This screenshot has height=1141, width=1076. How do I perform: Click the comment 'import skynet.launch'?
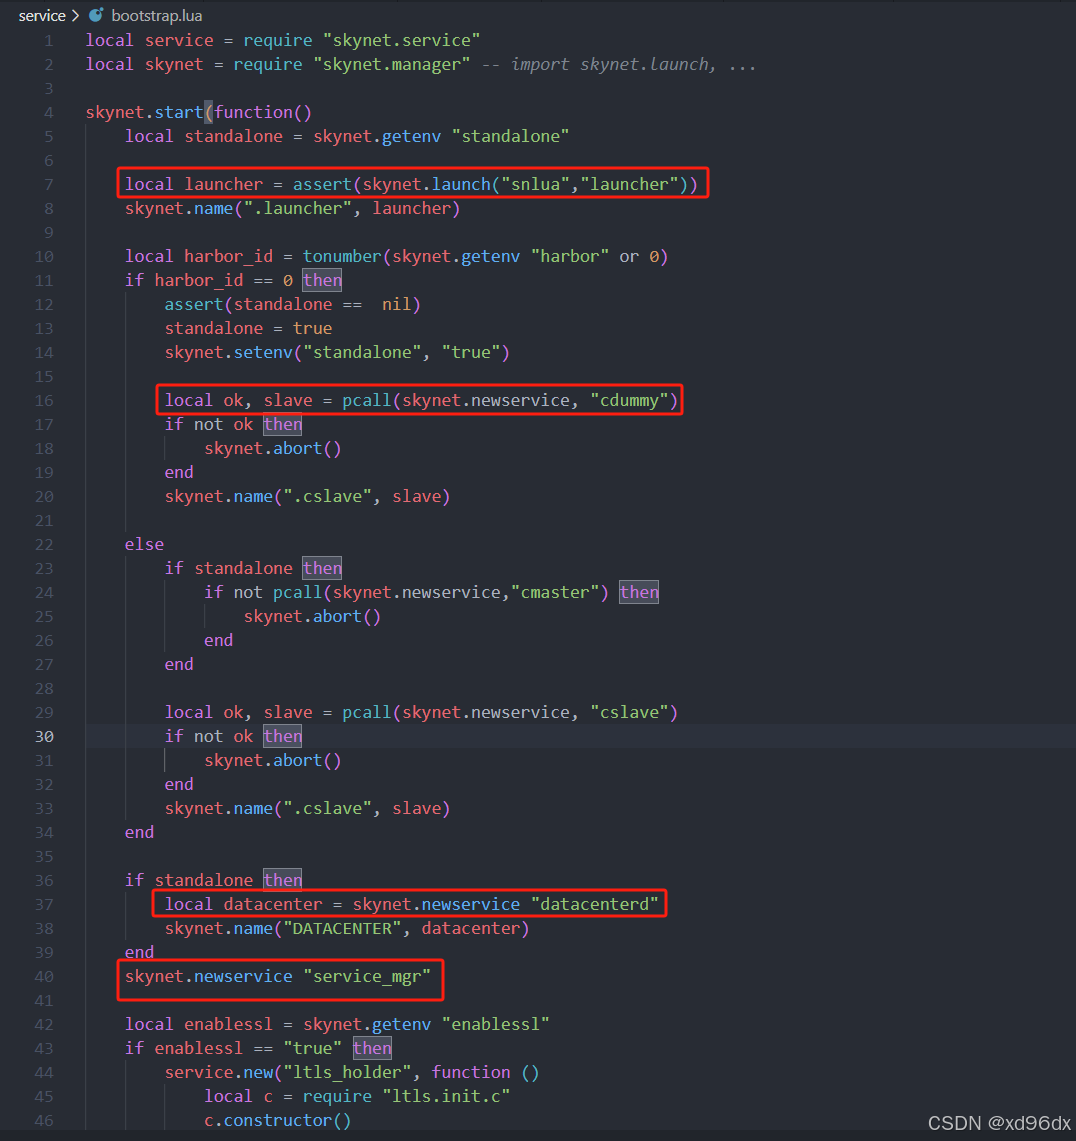[613, 64]
